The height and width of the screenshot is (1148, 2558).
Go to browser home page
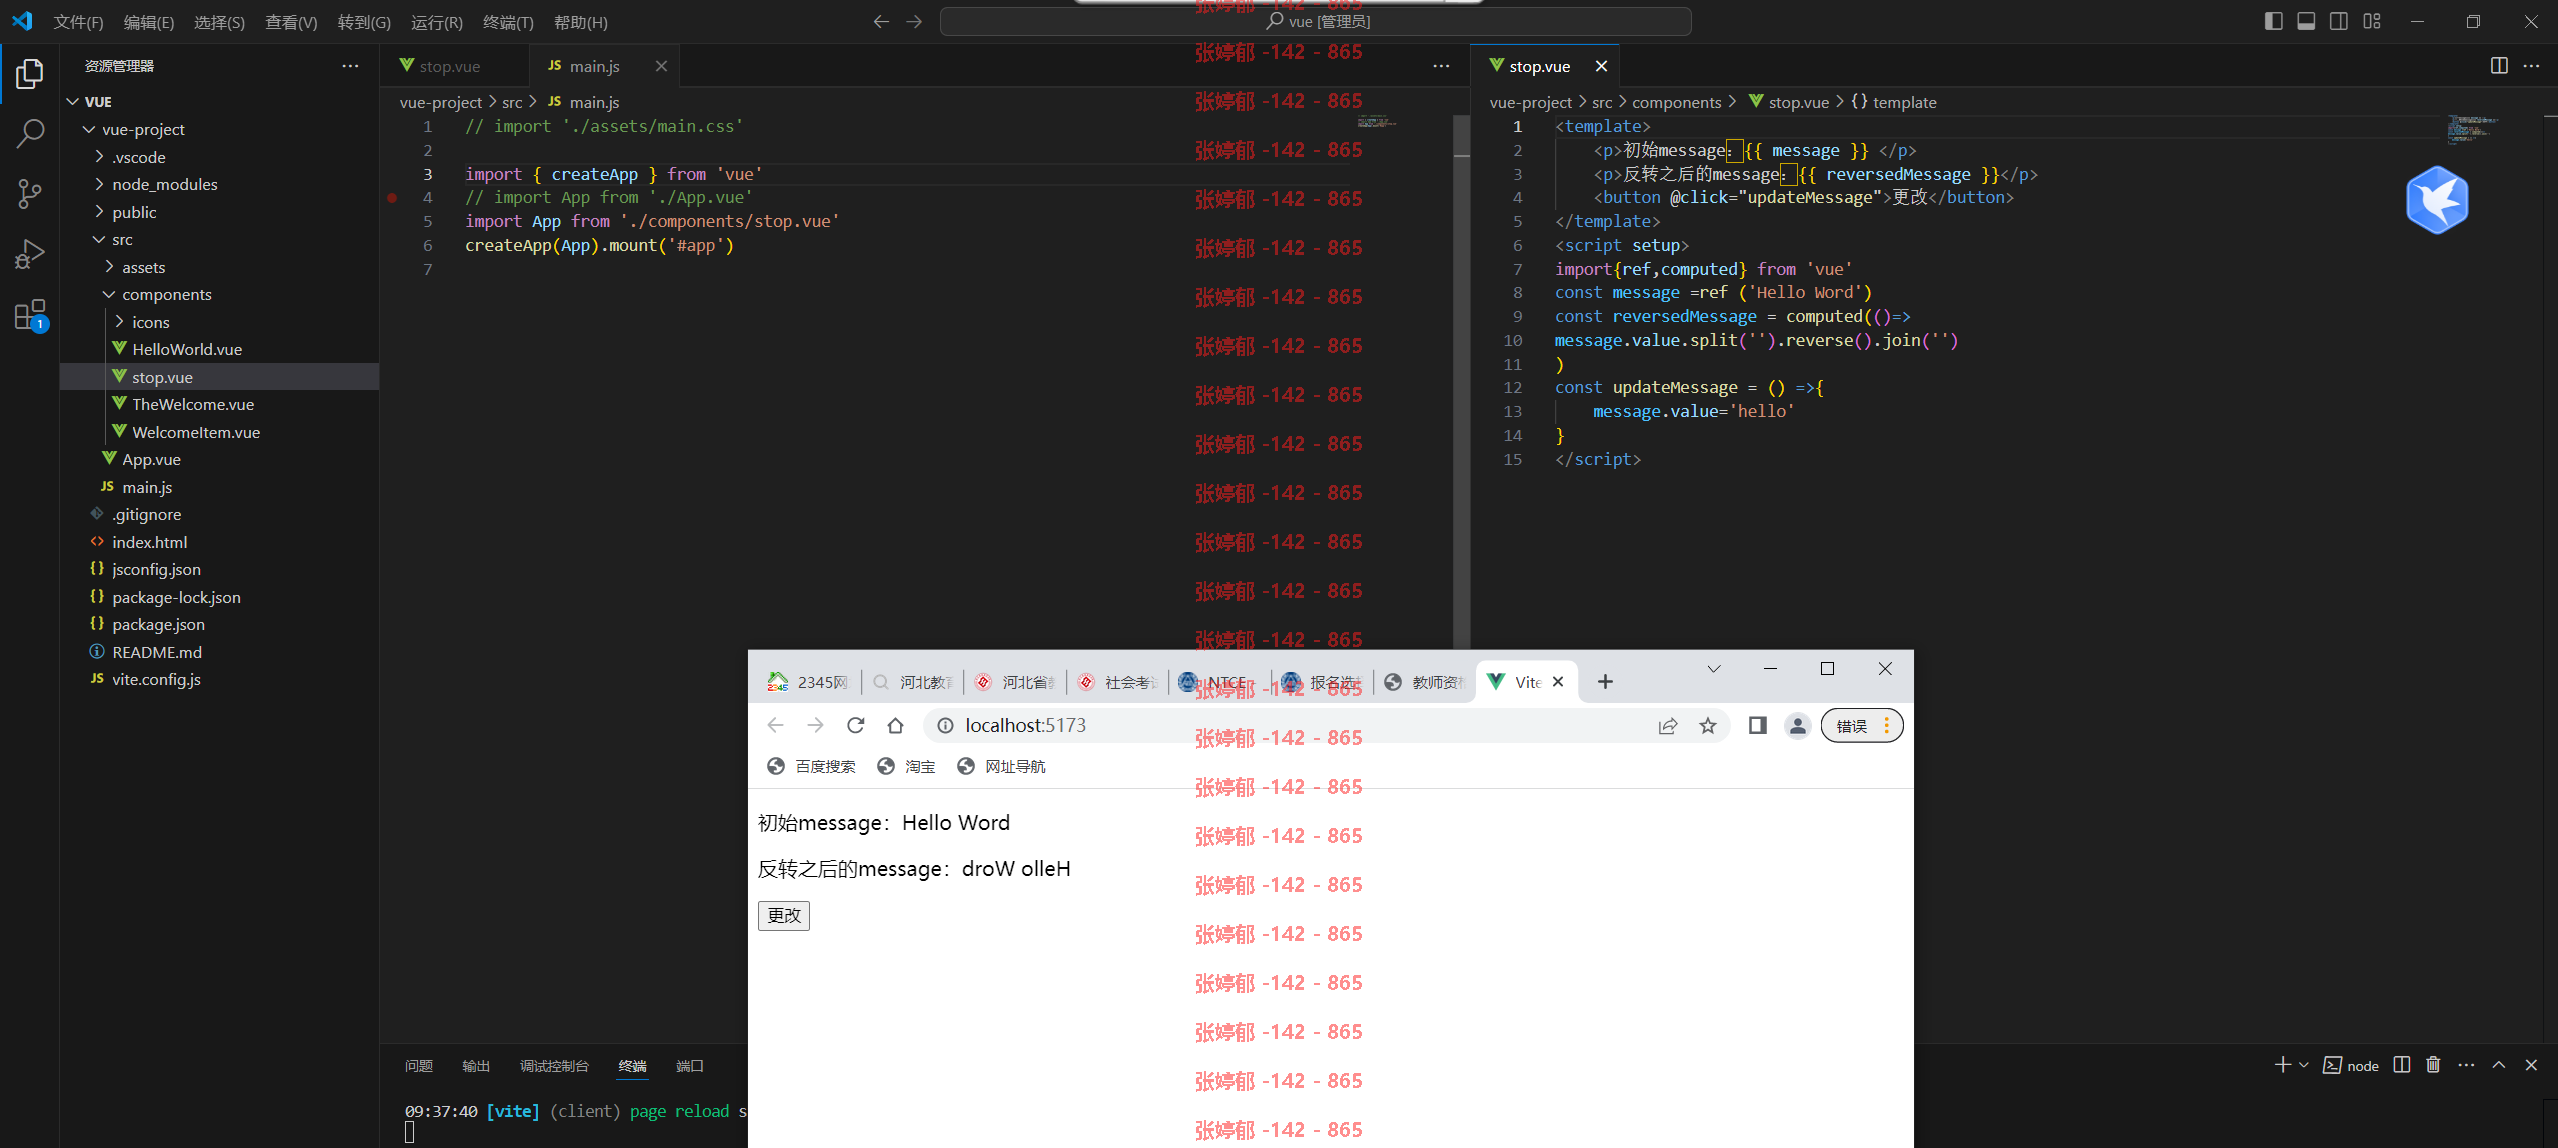pos(895,726)
